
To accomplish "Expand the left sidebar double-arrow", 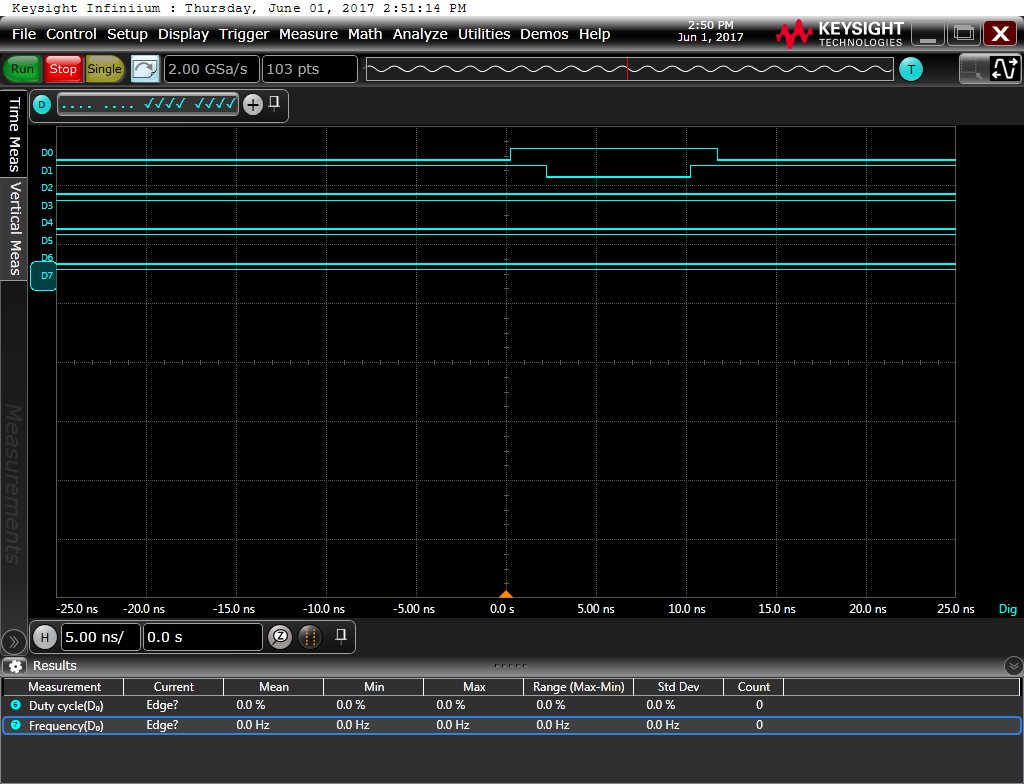I will (13, 642).
